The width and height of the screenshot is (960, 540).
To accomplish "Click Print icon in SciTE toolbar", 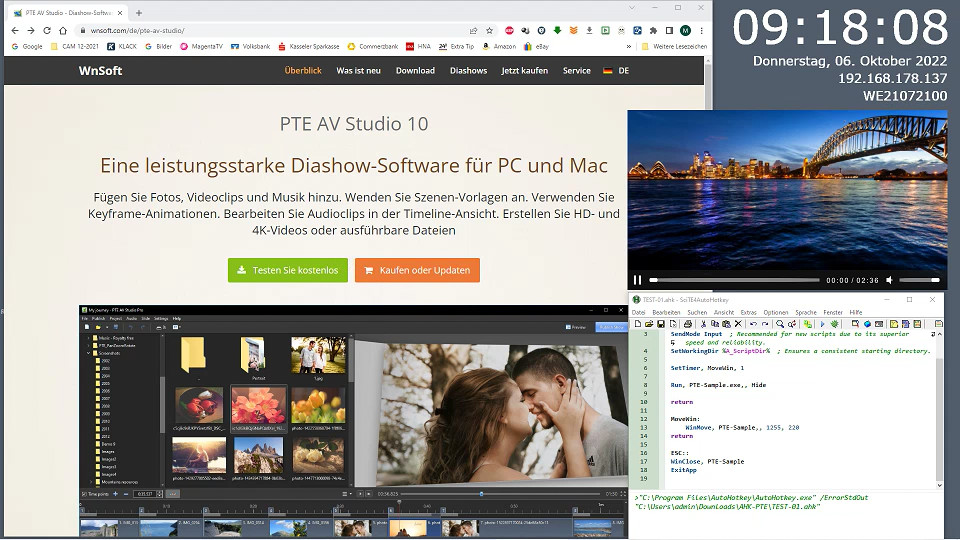I will [x=688, y=324].
